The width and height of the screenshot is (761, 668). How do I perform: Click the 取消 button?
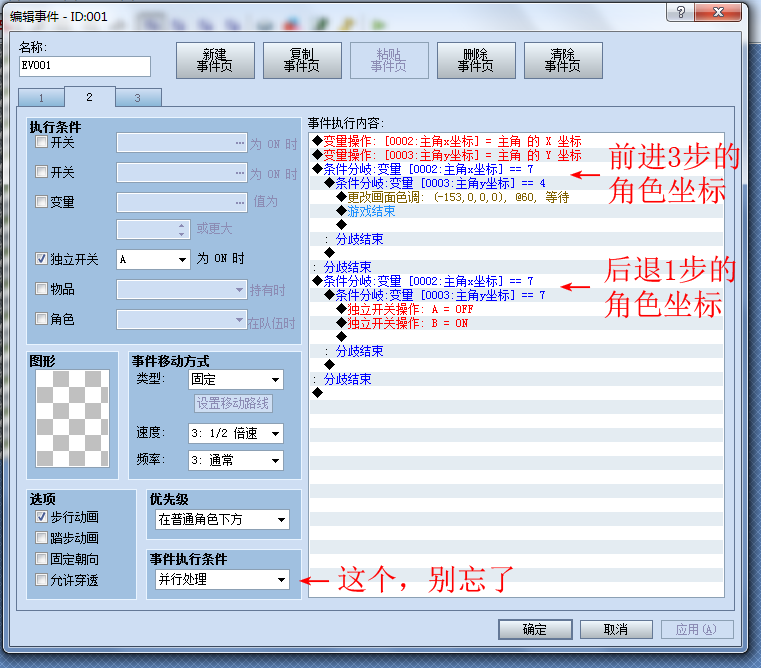(x=616, y=630)
